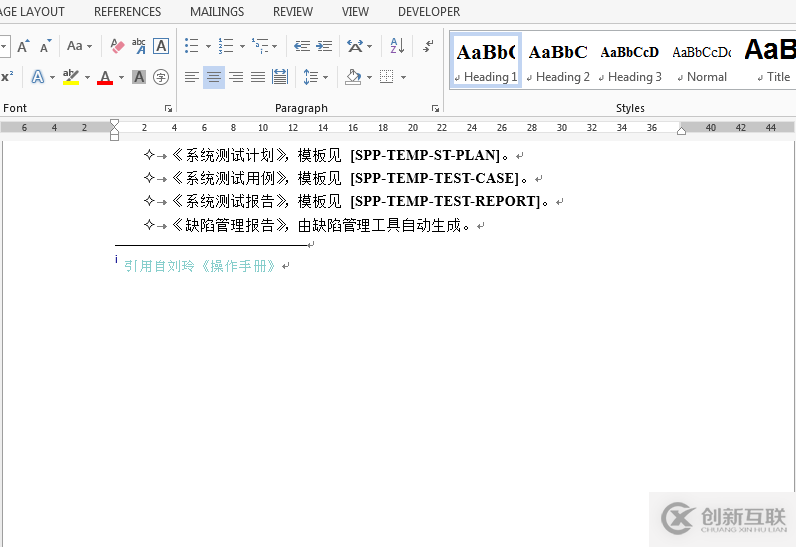Viewport: 796px width, 547px height.
Task: Toggle superscript formatting
Action: click(x=7, y=77)
